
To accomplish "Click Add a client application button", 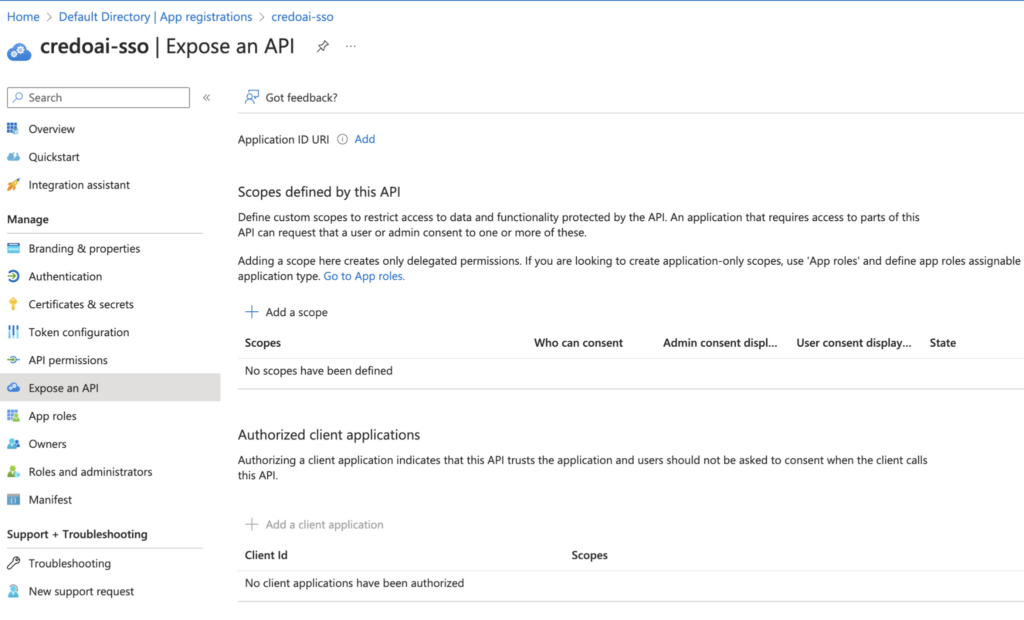I will click(314, 524).
